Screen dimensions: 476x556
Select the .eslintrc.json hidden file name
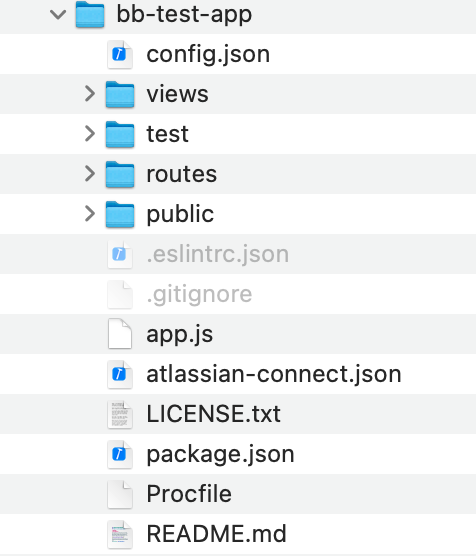click(x=218, y=255)
